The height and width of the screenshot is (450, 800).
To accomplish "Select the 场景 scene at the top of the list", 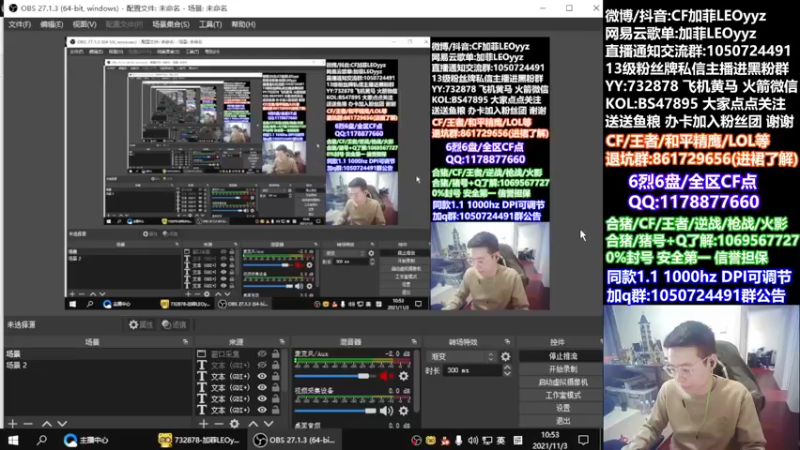I will pos(98,354).
